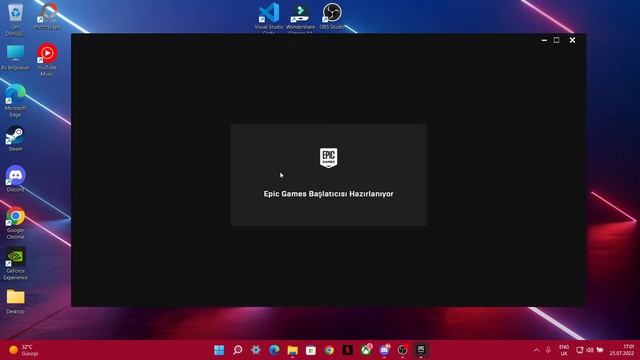Viewport: 640px width, 360px height.
Task: Open the Xbox app in the taskbar
Action: 366,350
